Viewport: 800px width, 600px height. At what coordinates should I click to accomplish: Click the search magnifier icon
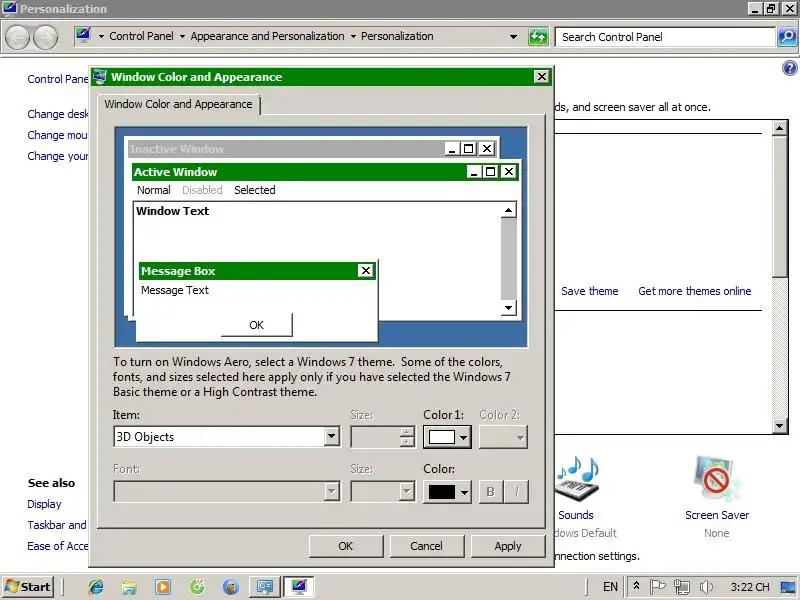point(787,37)
